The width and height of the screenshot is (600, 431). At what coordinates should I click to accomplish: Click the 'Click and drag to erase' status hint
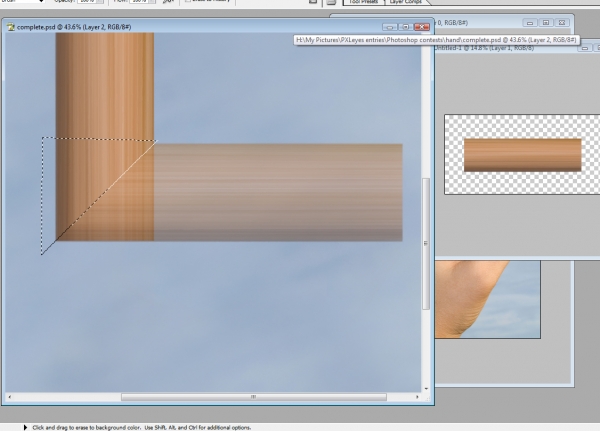pos(142,428)
